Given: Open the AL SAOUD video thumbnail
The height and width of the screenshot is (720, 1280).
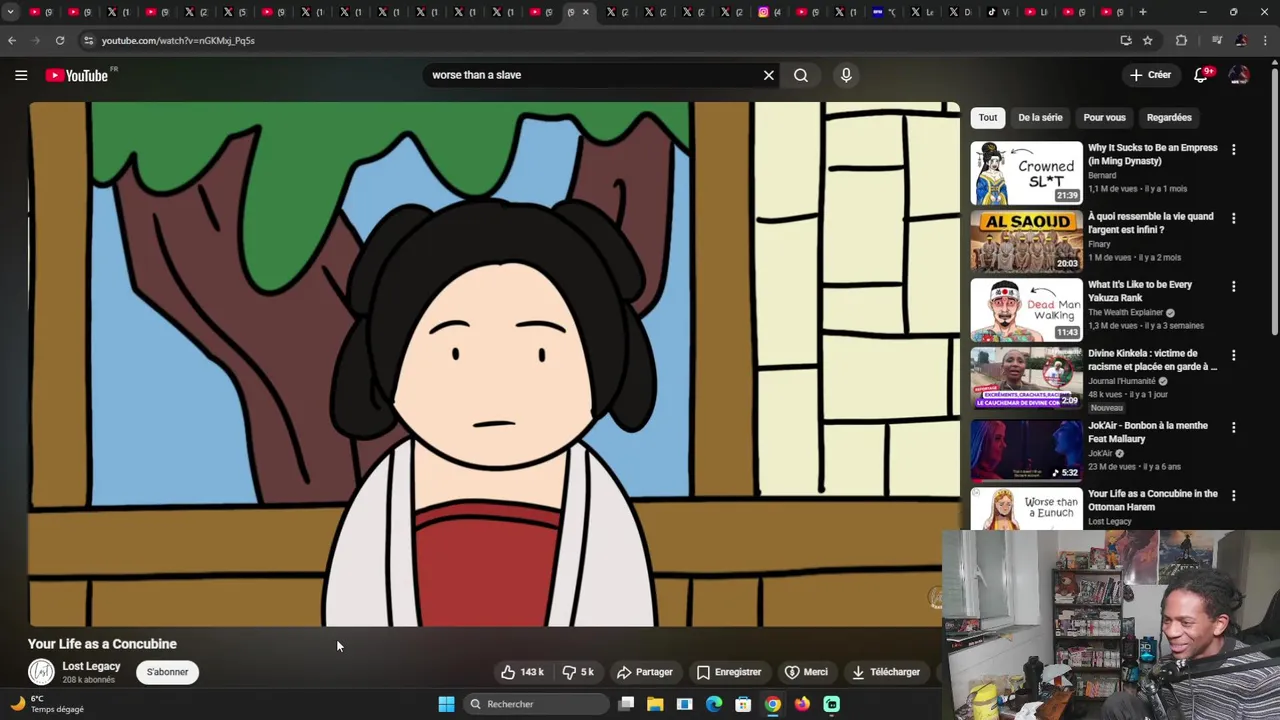Looking at the screenshot, I should point(1027,241).
